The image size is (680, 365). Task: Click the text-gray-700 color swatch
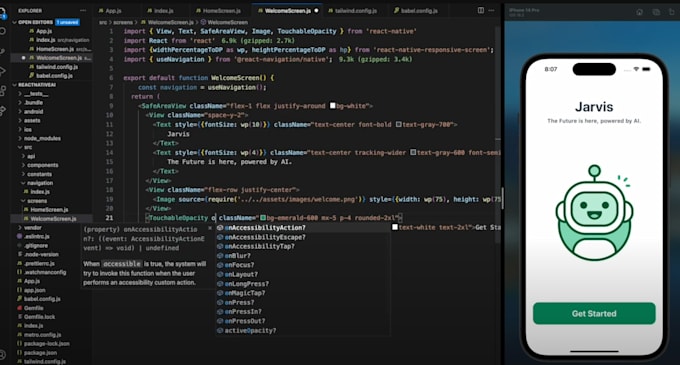[398, 124]
